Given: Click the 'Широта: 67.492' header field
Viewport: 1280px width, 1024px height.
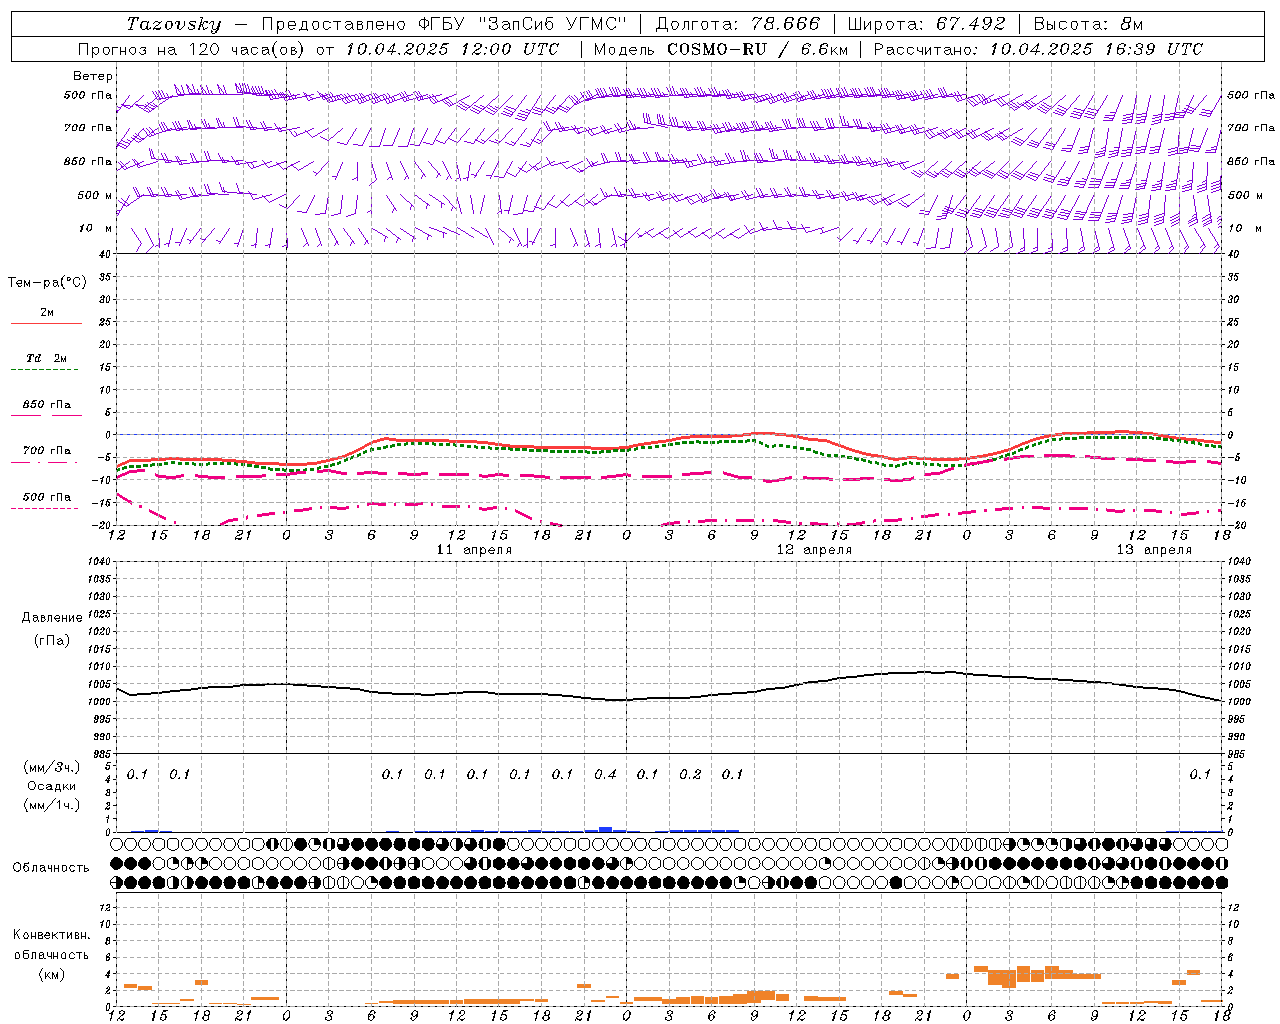Looking at the screenshot, I should click(x=926, y=24).
